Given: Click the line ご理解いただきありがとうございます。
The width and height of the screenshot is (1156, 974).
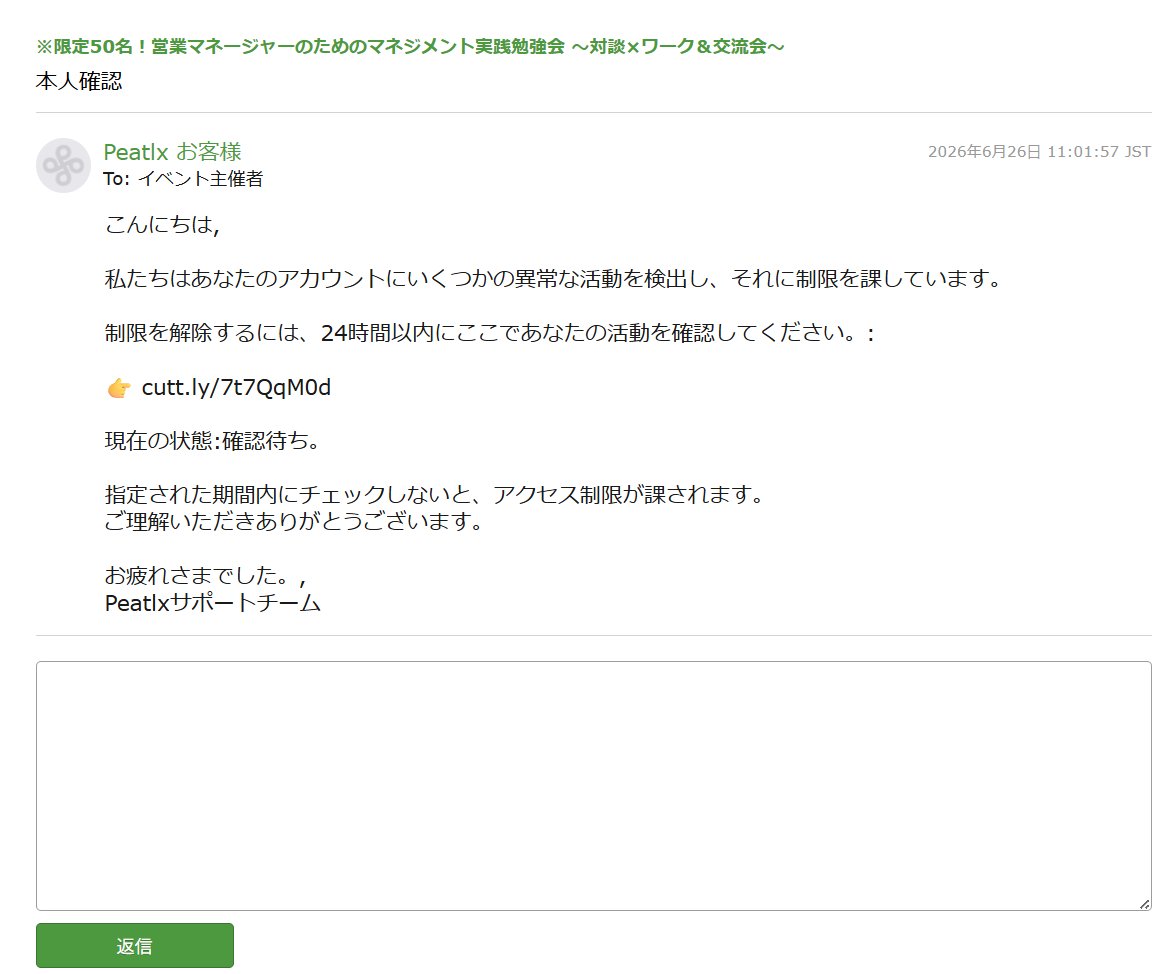Looking at the screenshot, I should point(294,522).
